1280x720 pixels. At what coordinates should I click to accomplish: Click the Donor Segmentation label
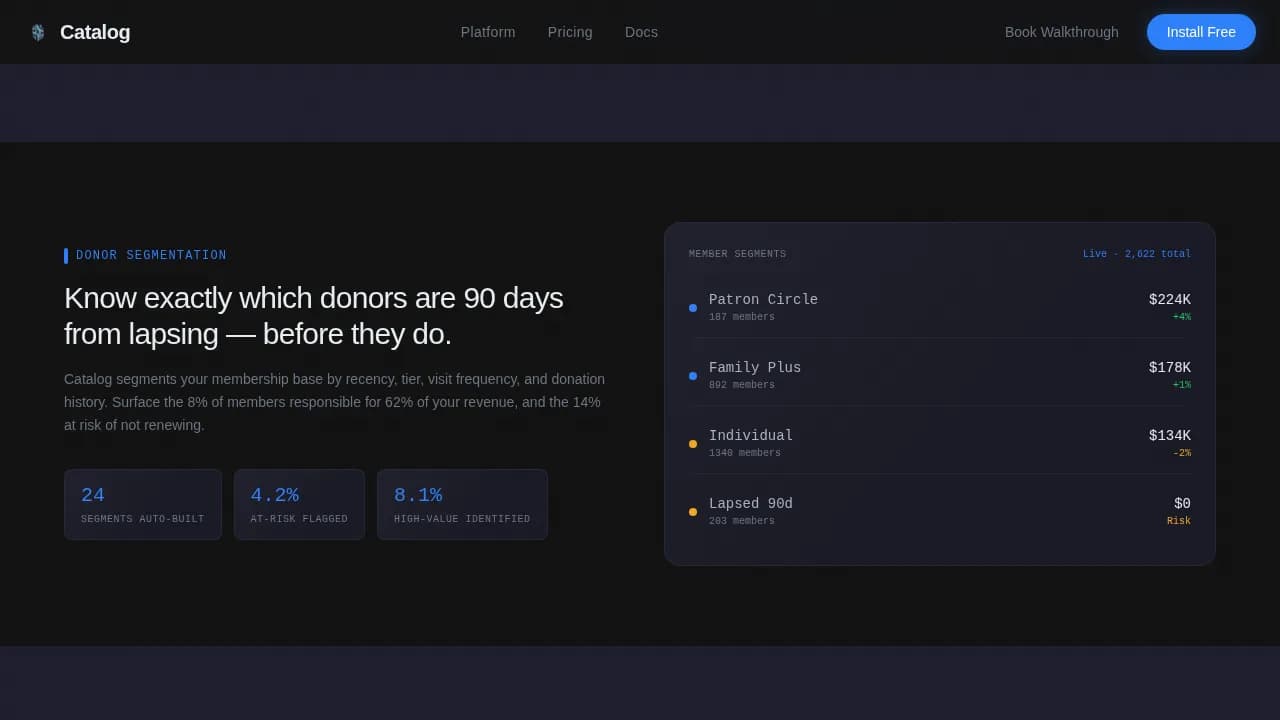(151, 255)
